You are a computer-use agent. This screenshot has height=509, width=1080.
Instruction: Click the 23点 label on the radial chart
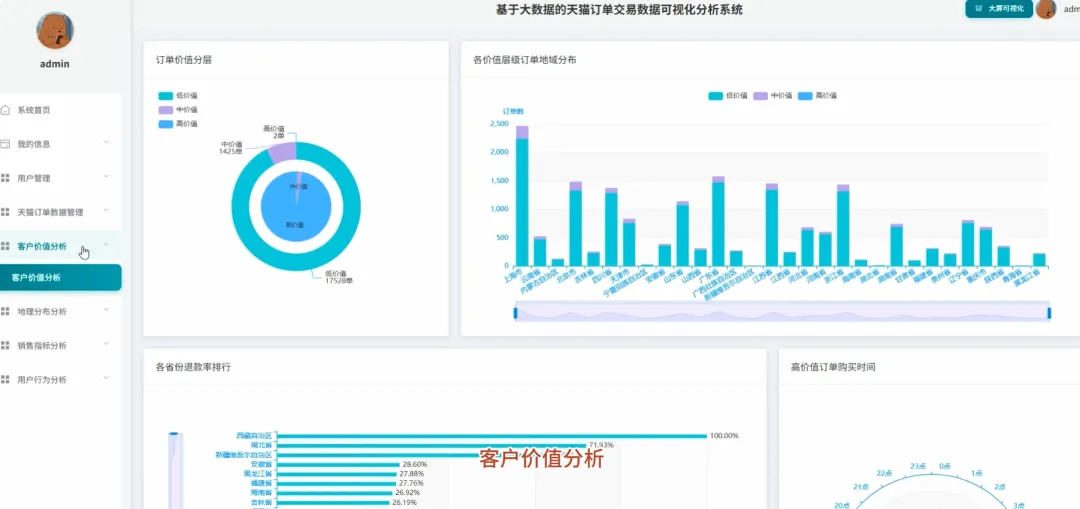click(x=917, y=466)
